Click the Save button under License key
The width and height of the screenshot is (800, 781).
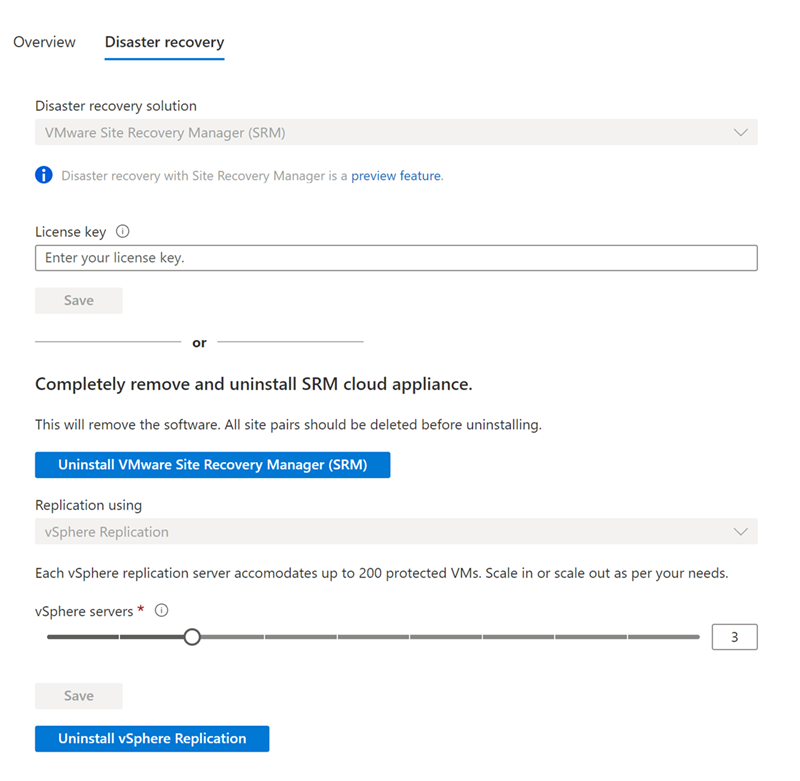click(79, 300)
